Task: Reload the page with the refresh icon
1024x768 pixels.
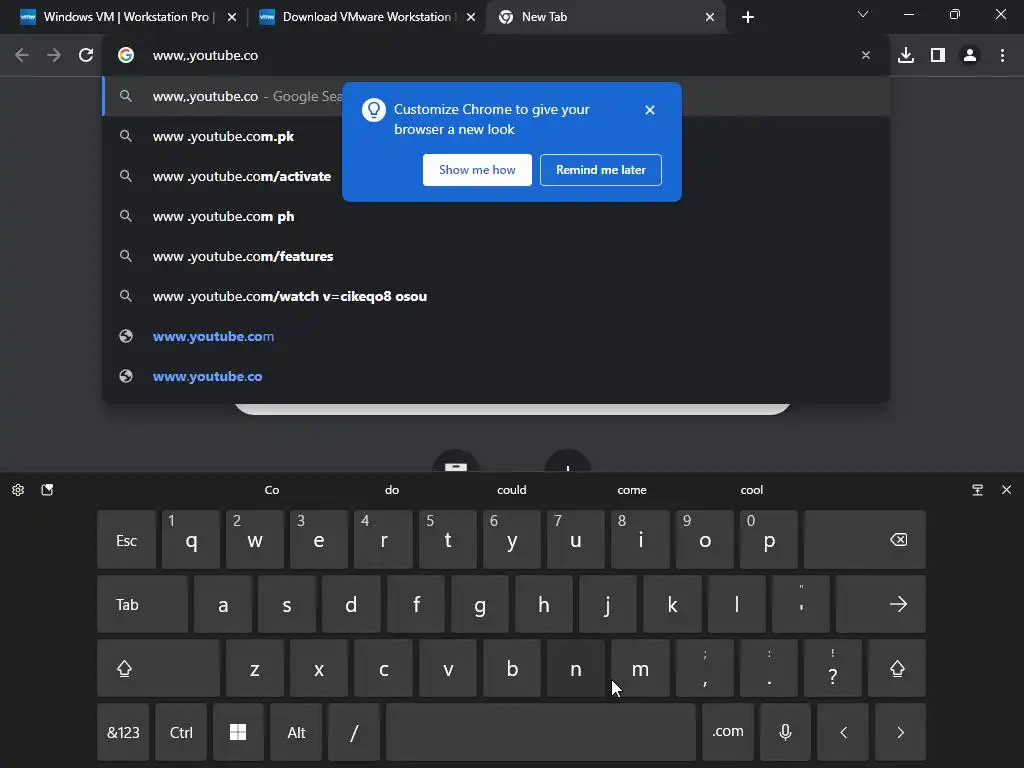Action: (86, 56)
